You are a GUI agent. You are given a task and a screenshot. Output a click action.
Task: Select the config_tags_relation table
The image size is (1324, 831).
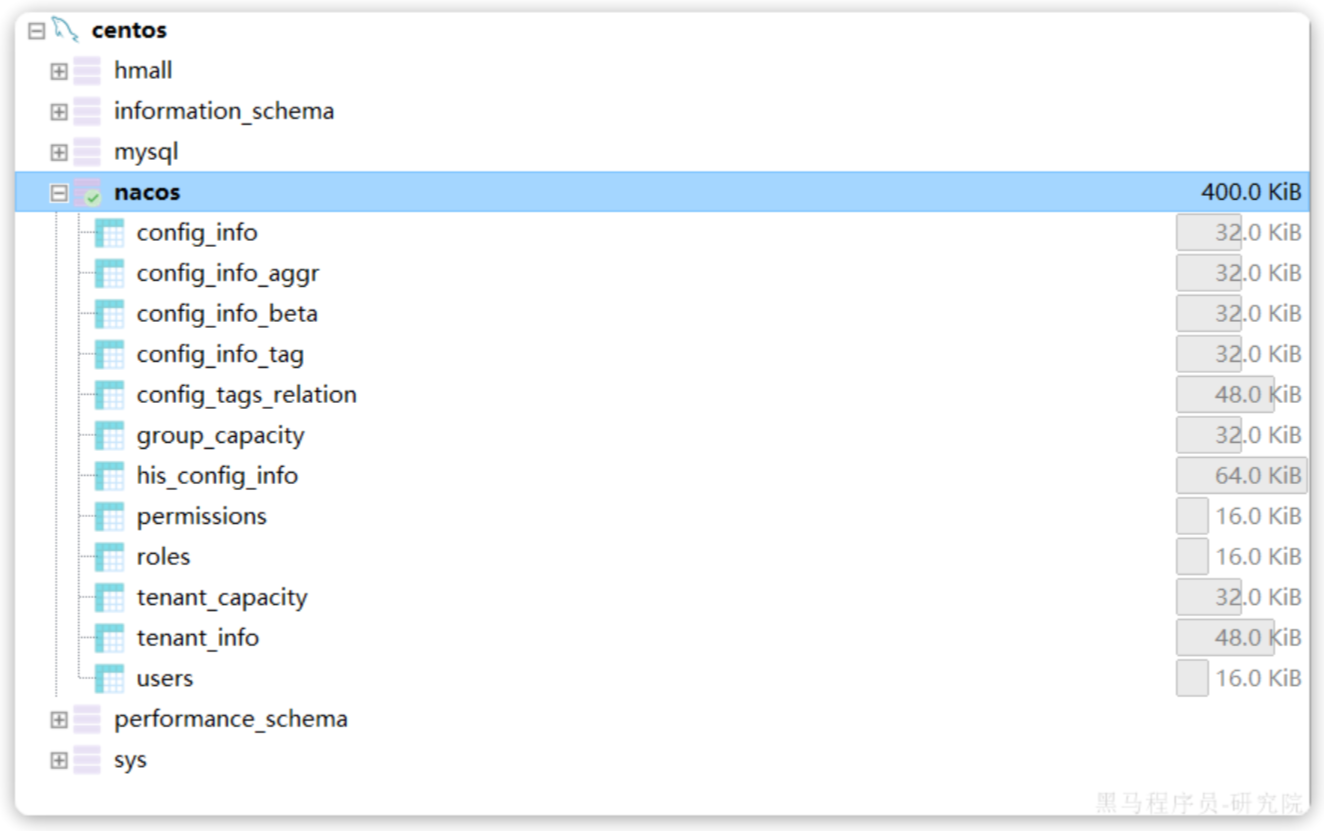(247, 395)
